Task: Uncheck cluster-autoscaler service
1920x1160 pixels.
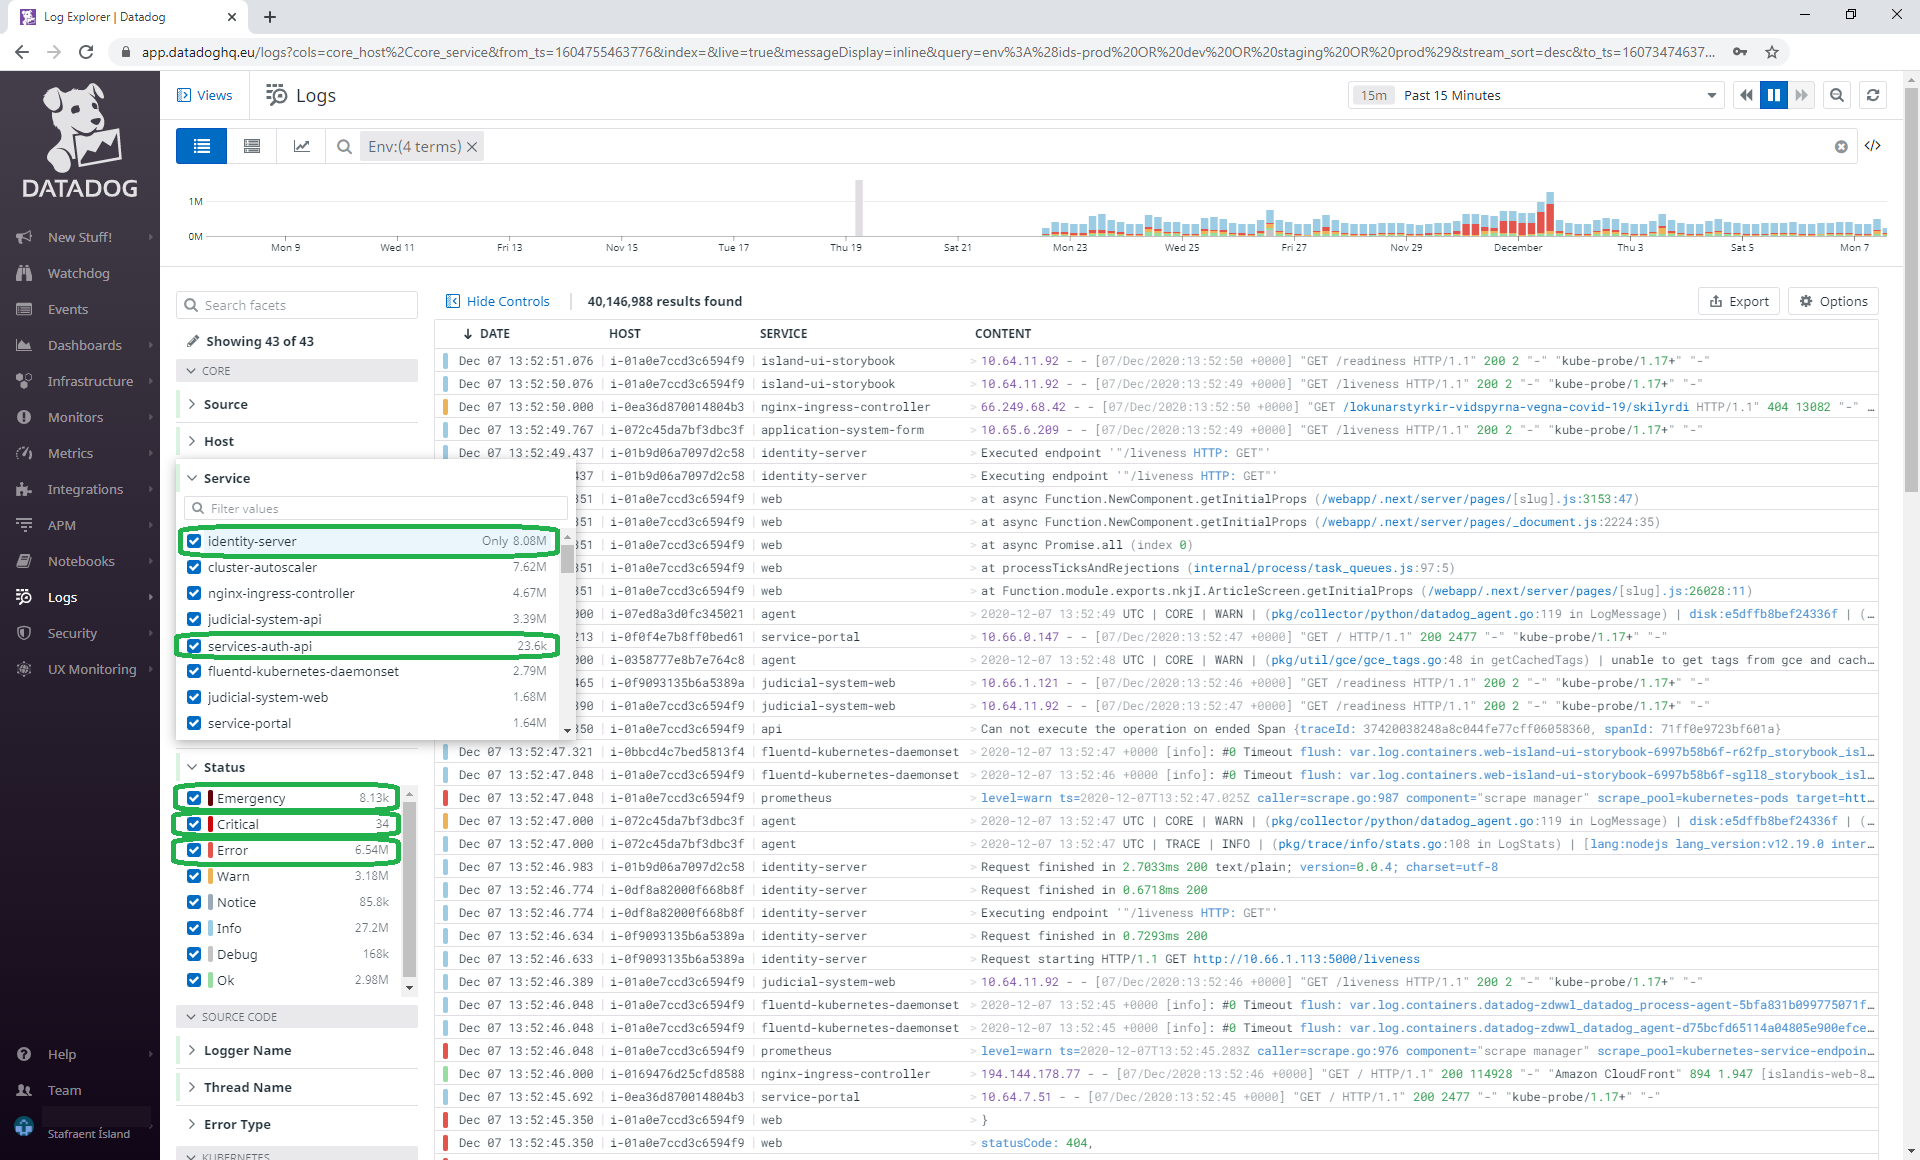Action: coord(194,567)
